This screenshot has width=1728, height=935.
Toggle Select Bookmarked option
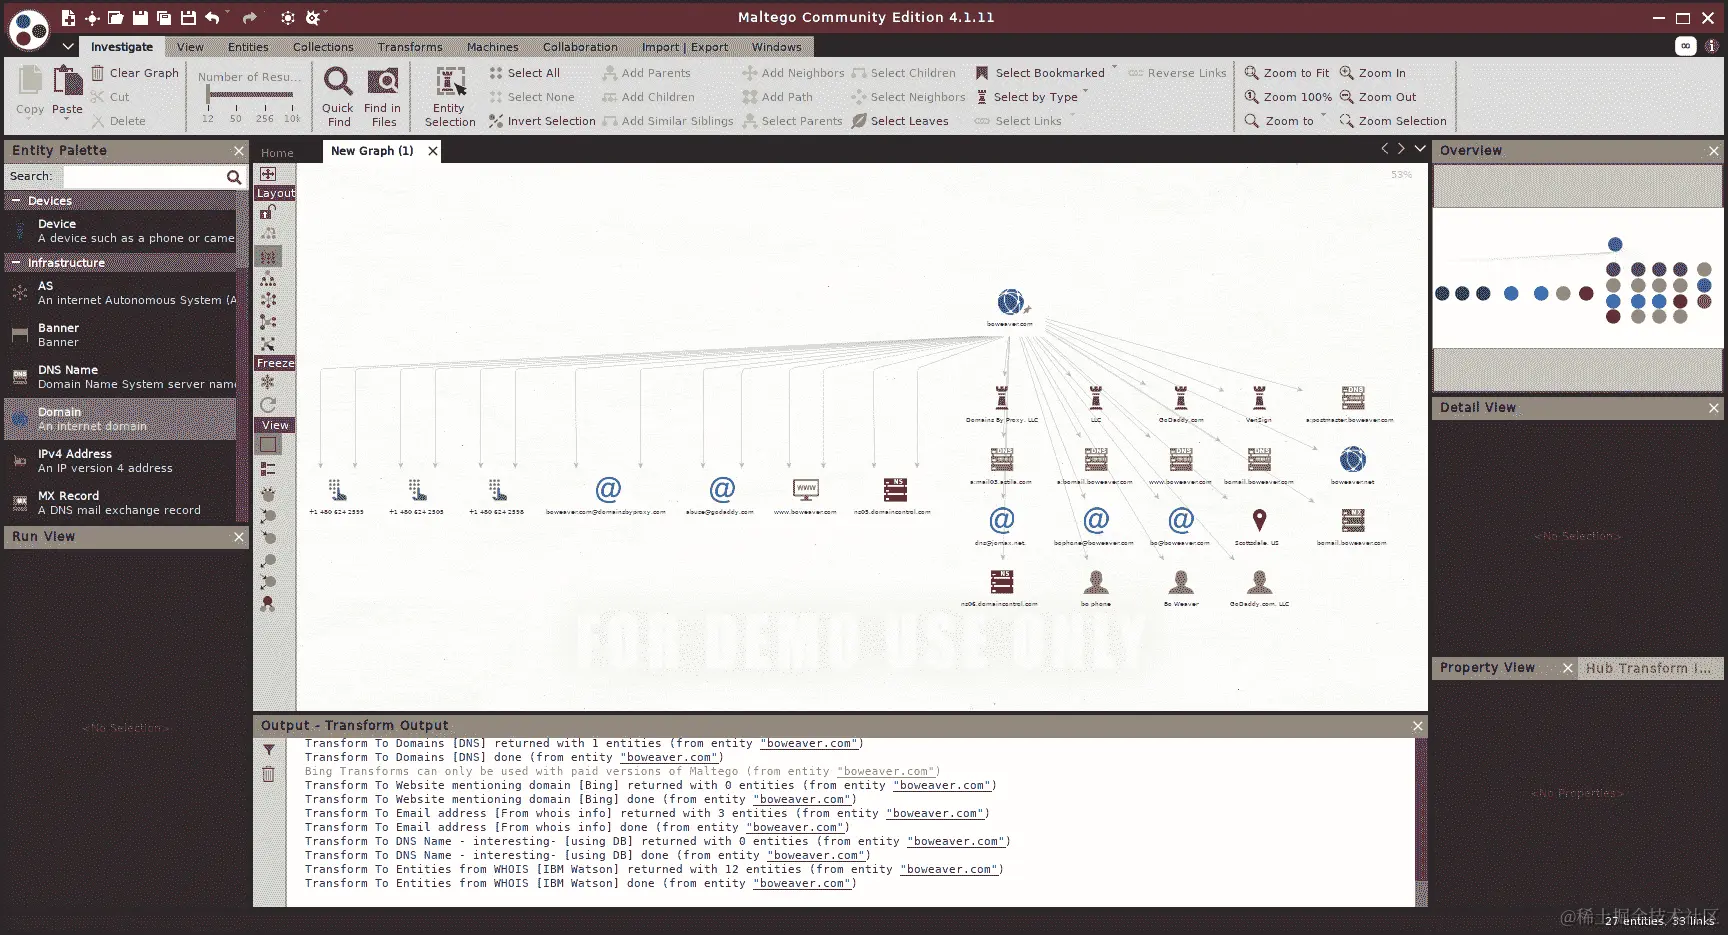(x=1040, y=73)
